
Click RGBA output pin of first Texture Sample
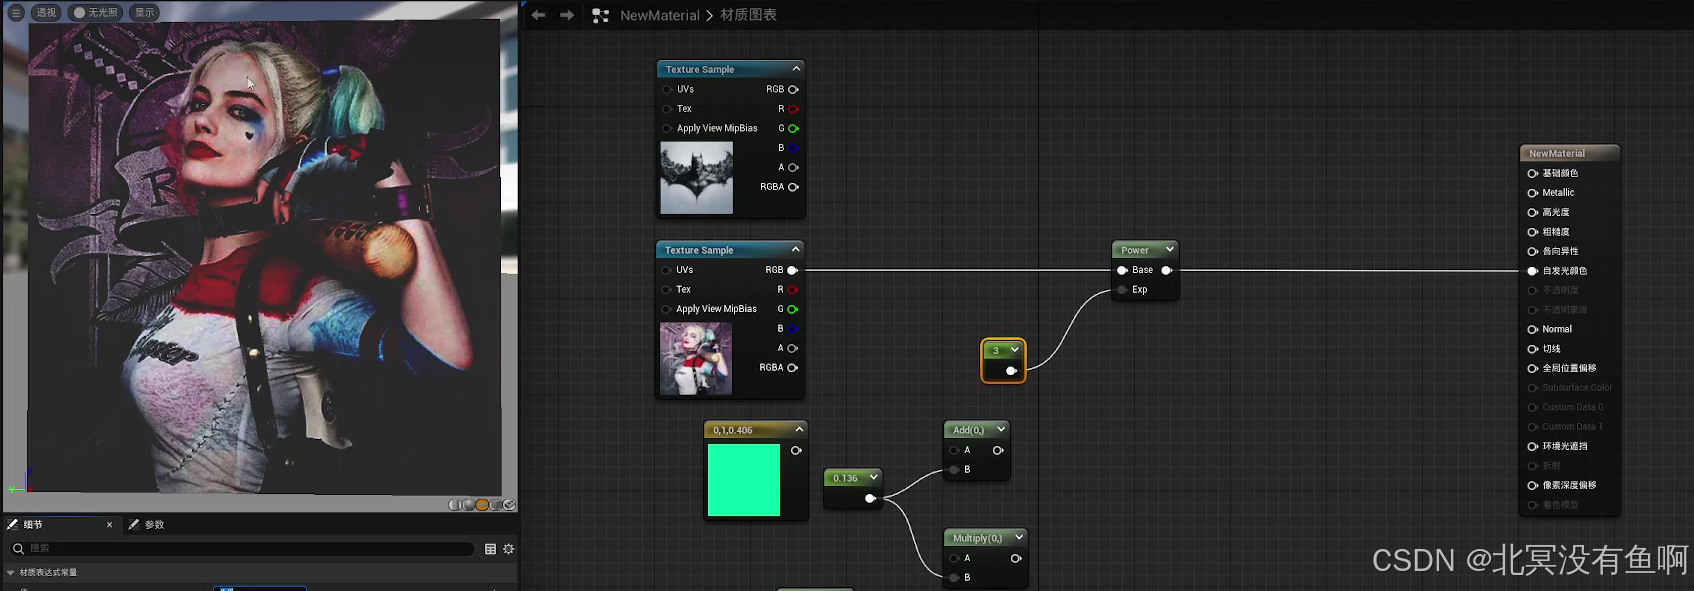[793, 187]
